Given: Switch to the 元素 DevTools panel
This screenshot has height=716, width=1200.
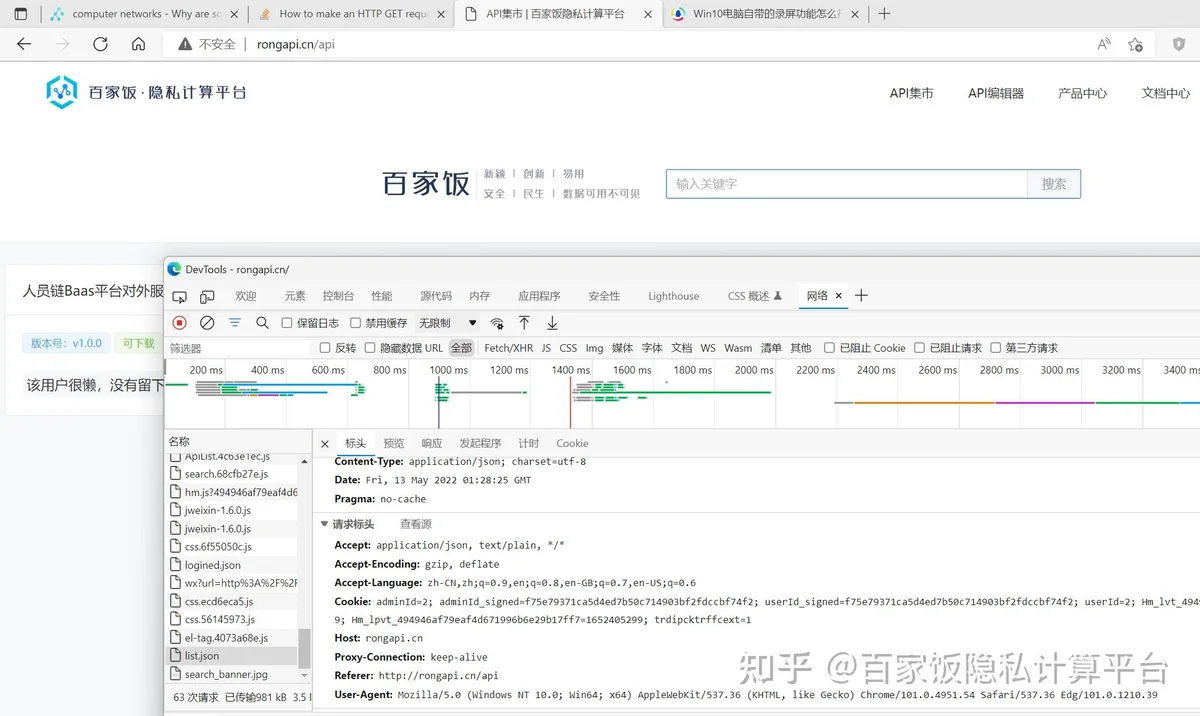Looking at the screenshot, I should [295, 296].
